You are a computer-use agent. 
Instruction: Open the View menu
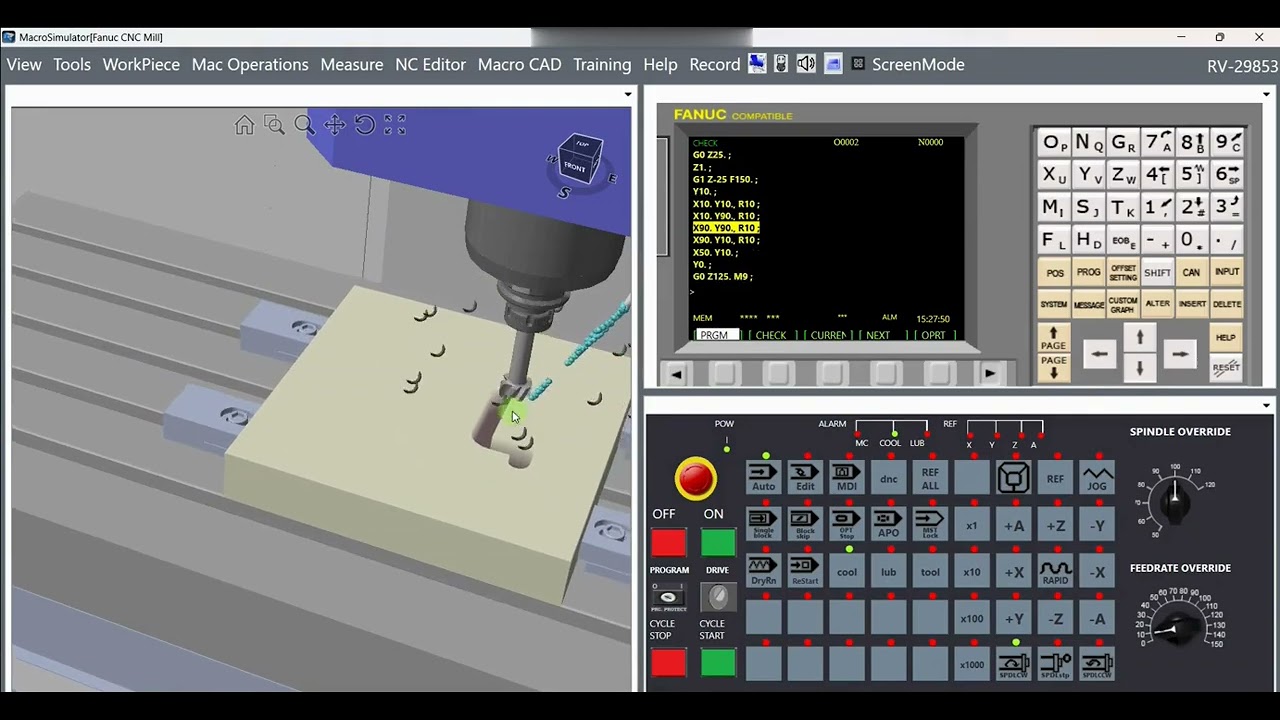[x=24, y=64]
